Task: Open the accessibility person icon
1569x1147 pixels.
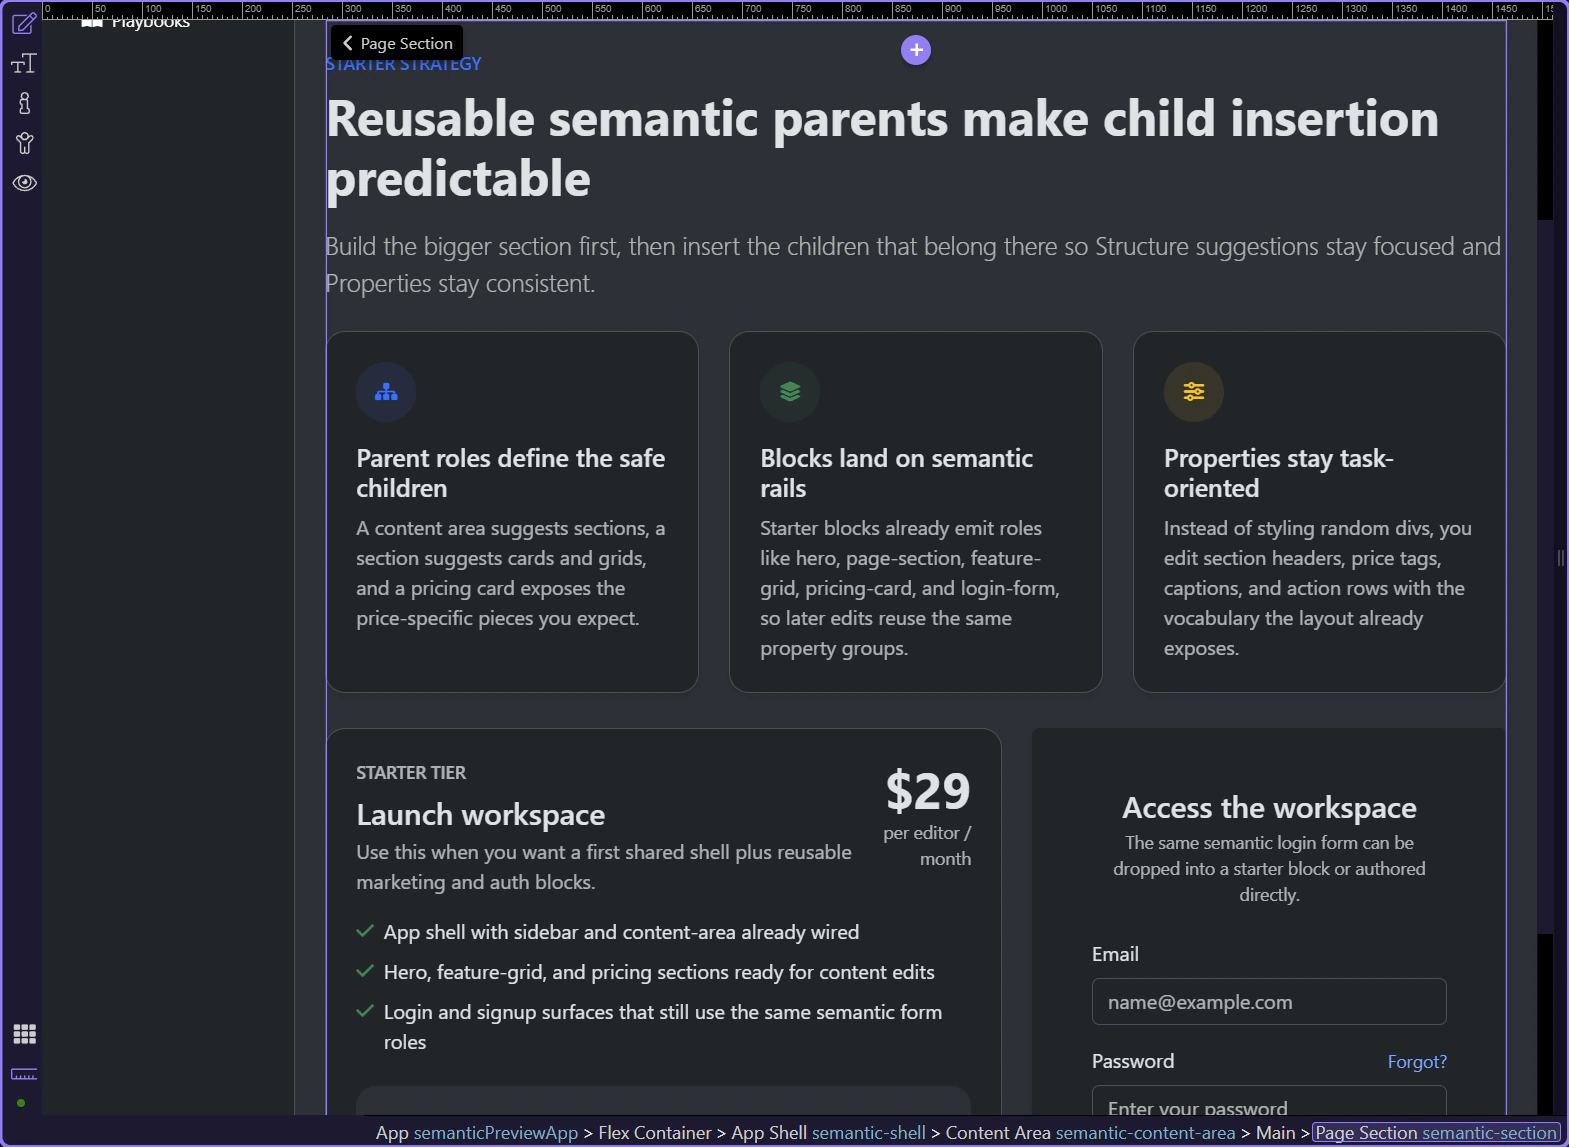Action: tap(24, 143)
